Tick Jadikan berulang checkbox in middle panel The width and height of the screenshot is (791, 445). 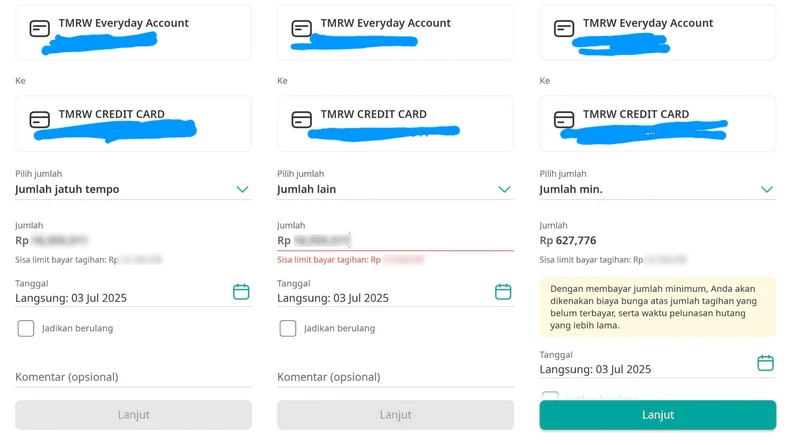(x=288, y=328)
